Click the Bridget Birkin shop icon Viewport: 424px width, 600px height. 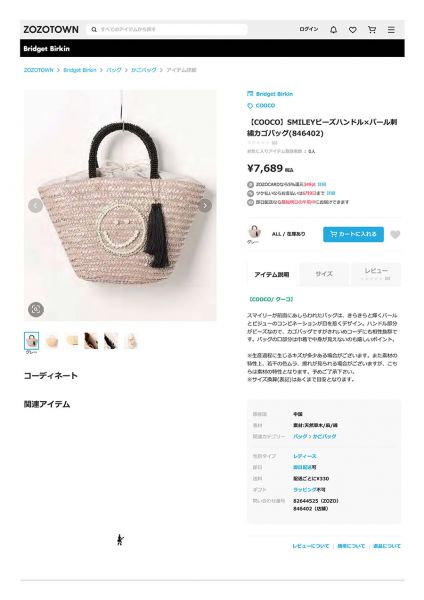(x=250, y=94)
